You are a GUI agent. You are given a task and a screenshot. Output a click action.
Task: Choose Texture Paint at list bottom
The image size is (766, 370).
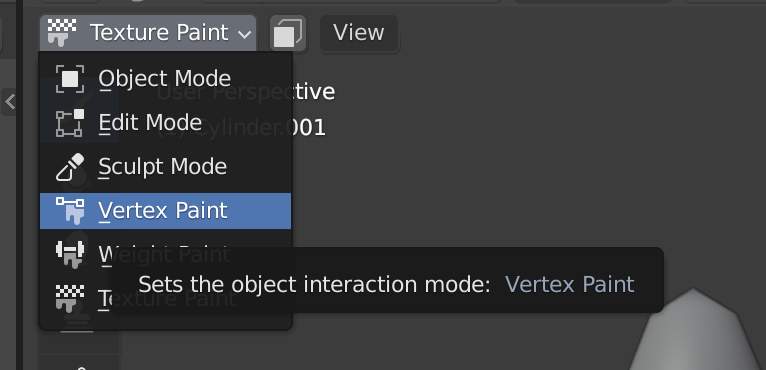[166, 298]
